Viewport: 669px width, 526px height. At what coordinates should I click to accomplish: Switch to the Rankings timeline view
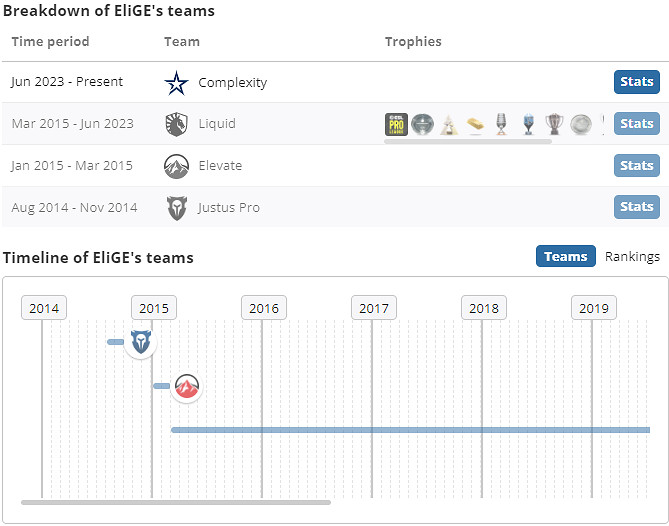click(x=632, y=257)
